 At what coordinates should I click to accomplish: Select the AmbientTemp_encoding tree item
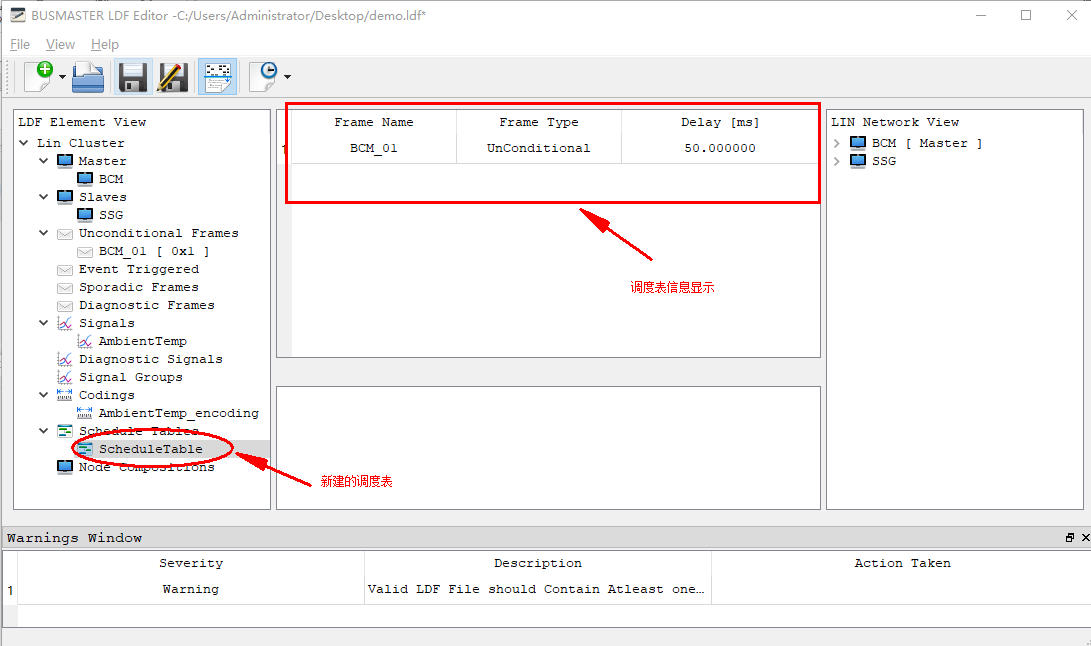[179, 413]
